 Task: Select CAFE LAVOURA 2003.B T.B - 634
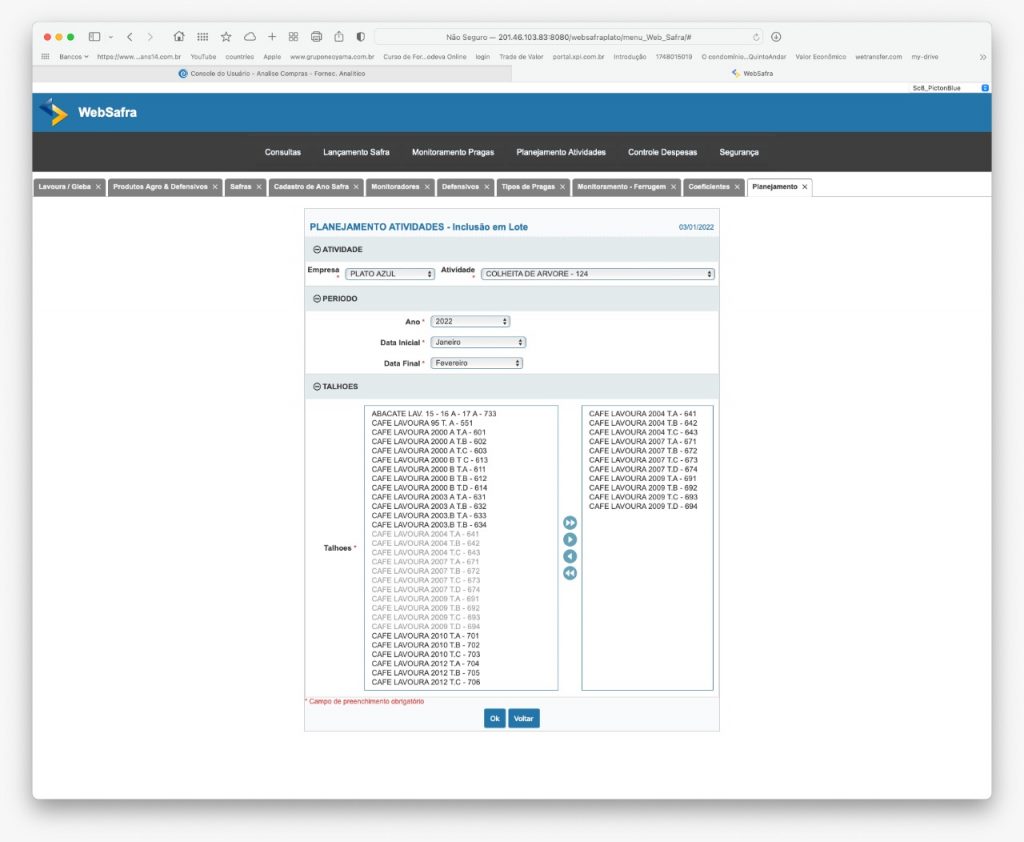pos(429,525)
